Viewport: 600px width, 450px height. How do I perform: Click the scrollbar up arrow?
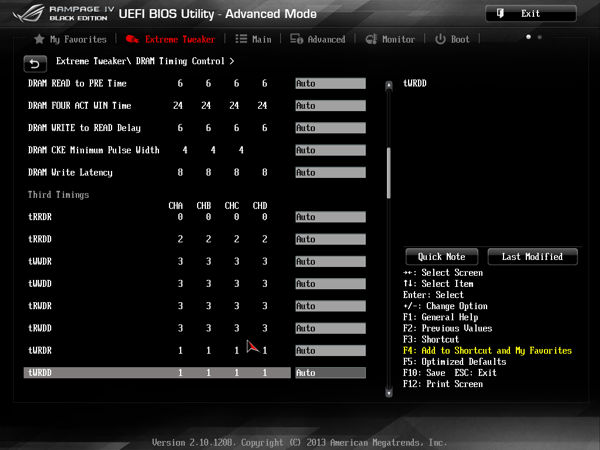[389, 85]
